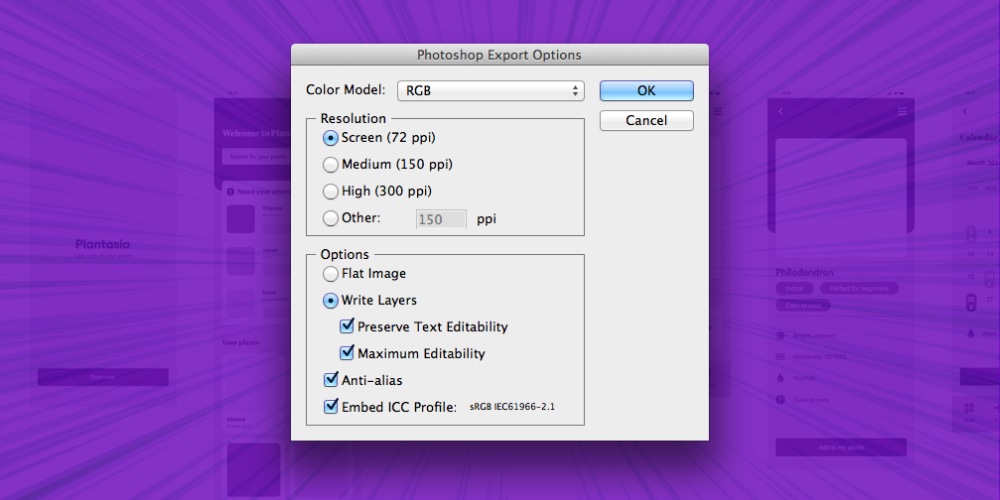
Task: Click the Photoshop Export Options title bar
Action: click(499, 55)
